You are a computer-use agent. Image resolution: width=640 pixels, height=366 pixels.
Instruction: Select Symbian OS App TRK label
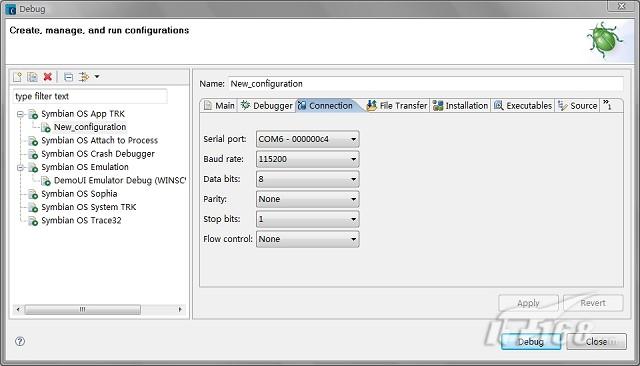(83, 114)
